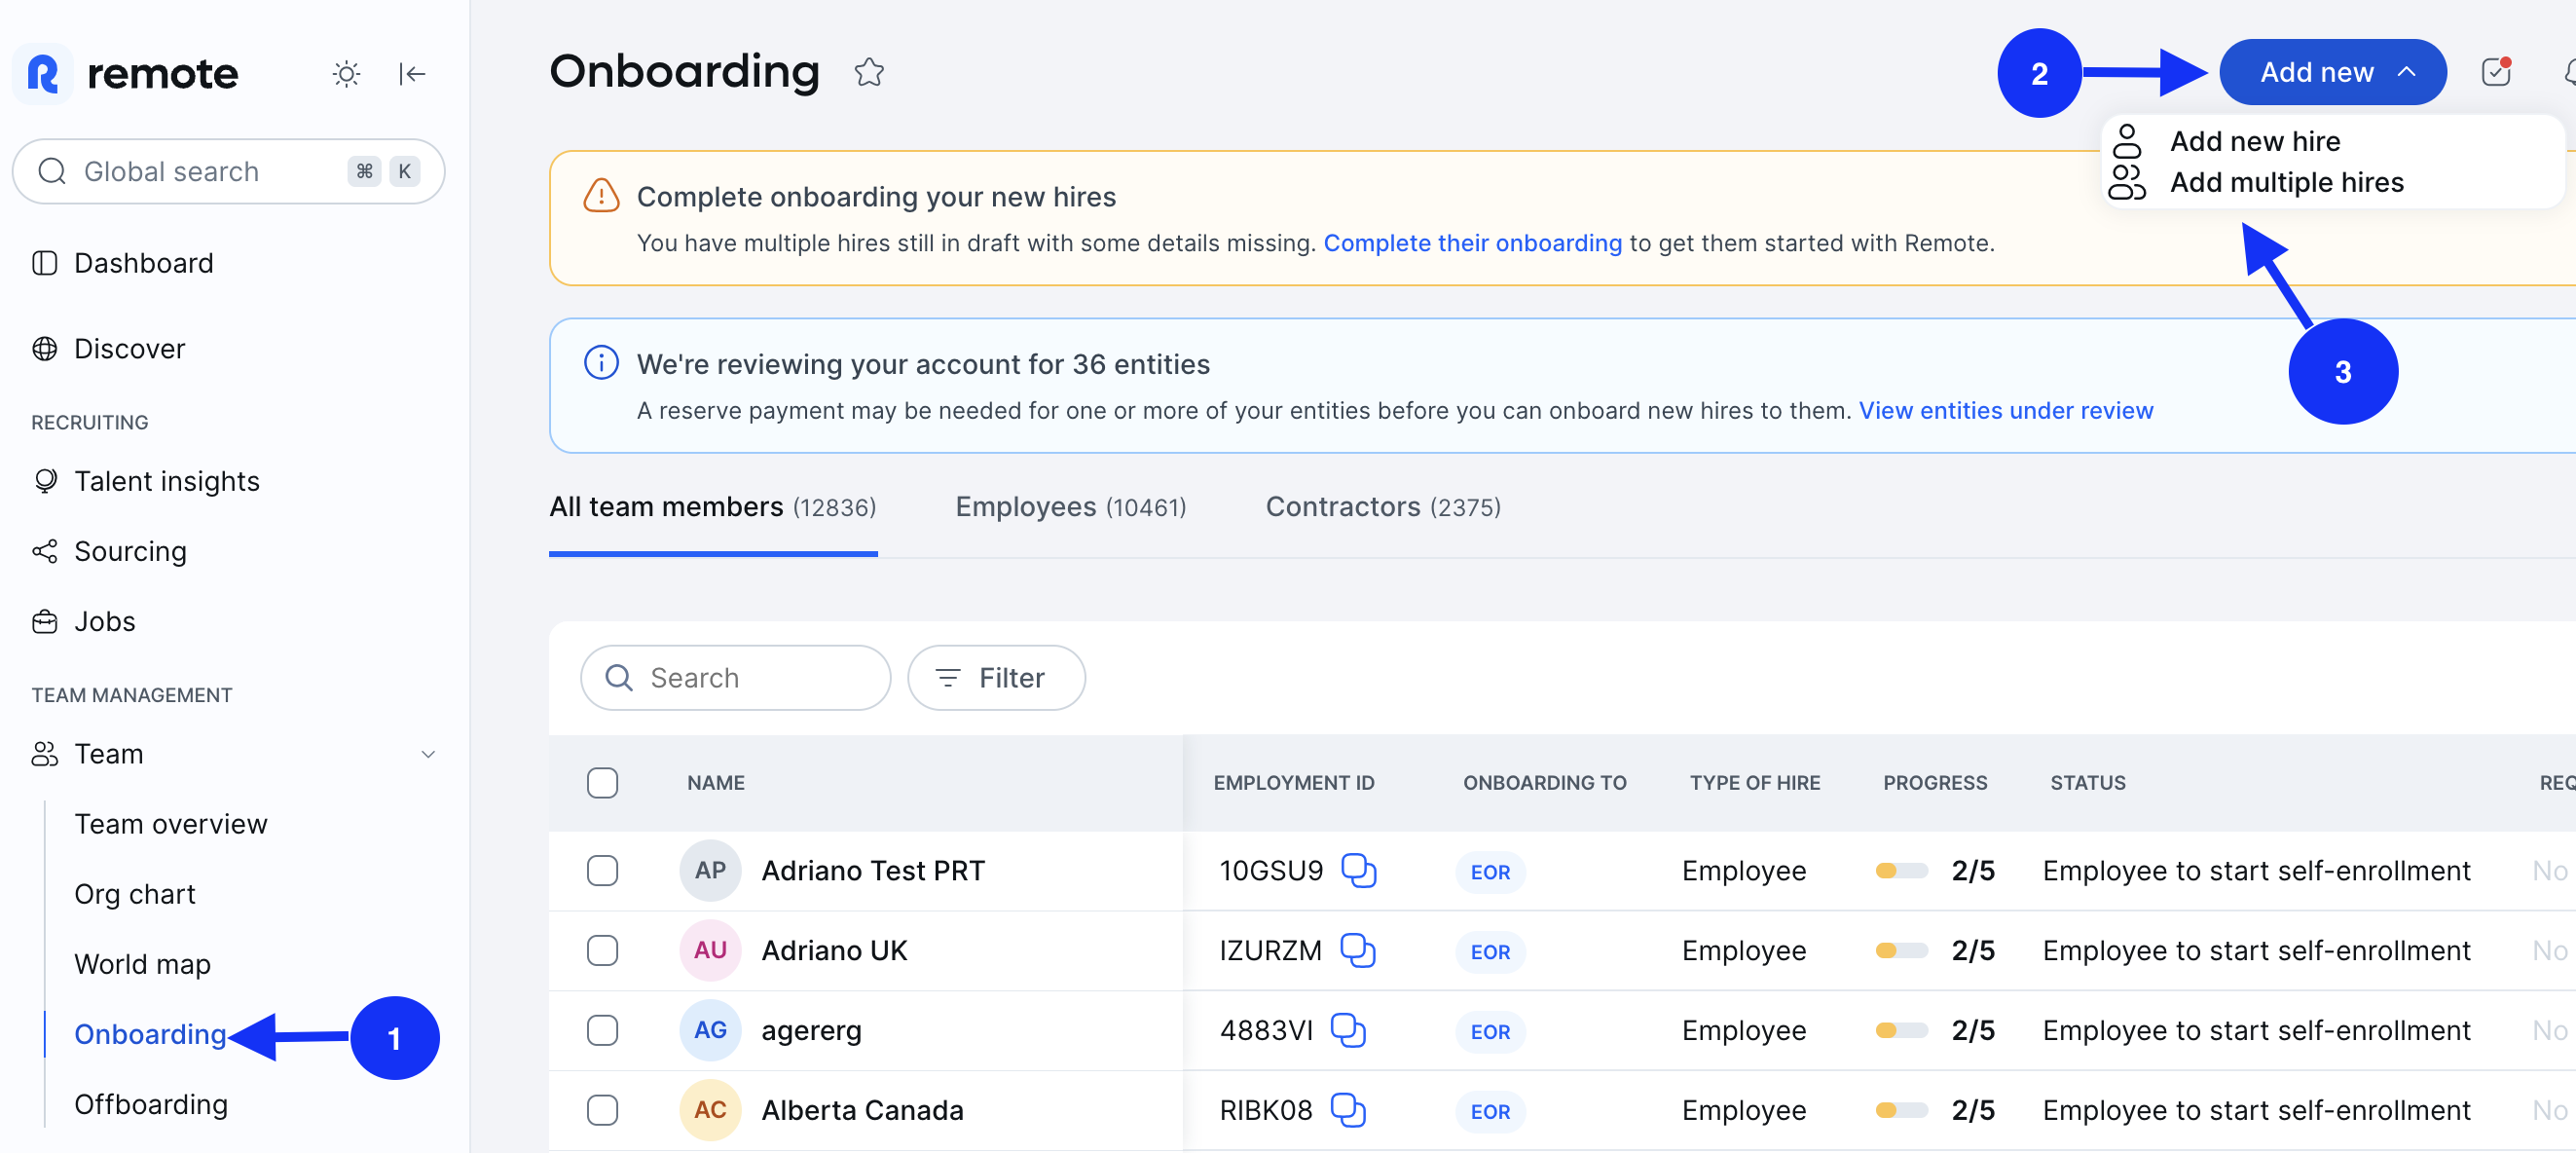Image resolution: width=2576 pixels, height=1153 pixels.
Task: Choose Add new hire from the menu
Action: point(2254,141)
